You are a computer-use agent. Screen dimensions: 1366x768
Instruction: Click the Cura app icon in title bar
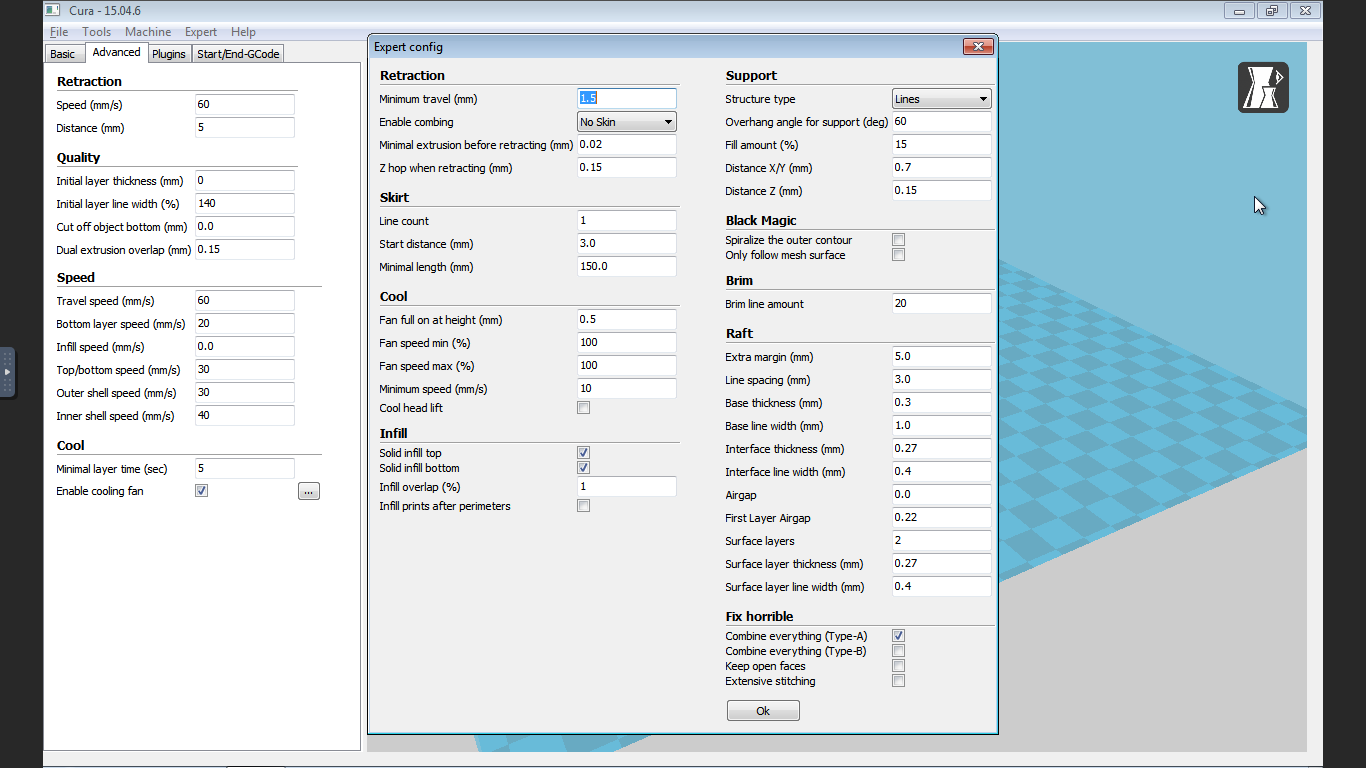[52, 10]
